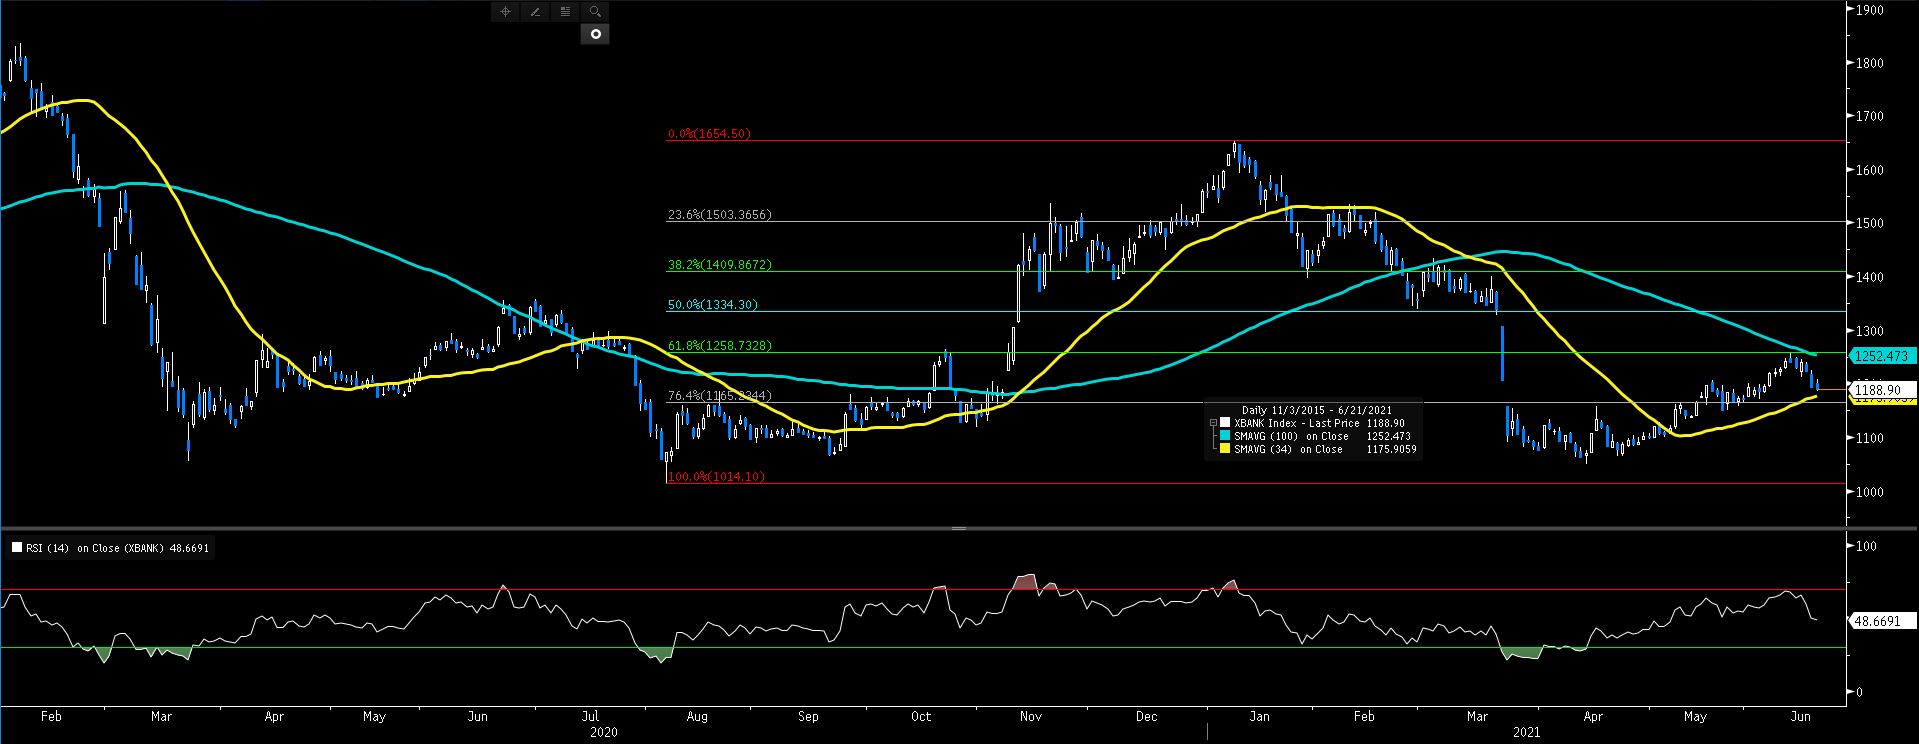Select the SMAVG (100) on Close legend entry

click(x=1291, y=436)
